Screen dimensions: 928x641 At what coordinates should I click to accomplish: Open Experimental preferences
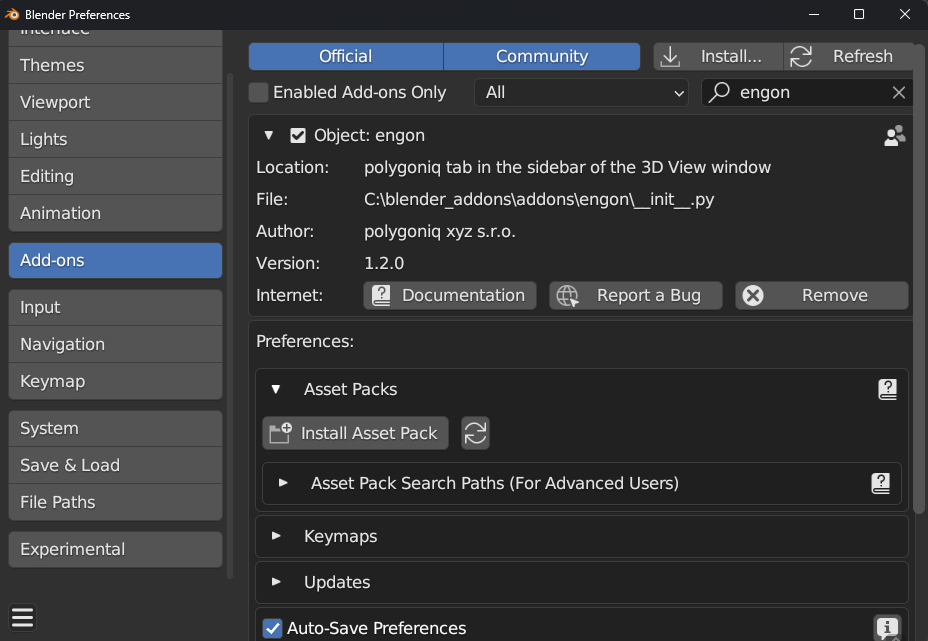coord(115,549)
